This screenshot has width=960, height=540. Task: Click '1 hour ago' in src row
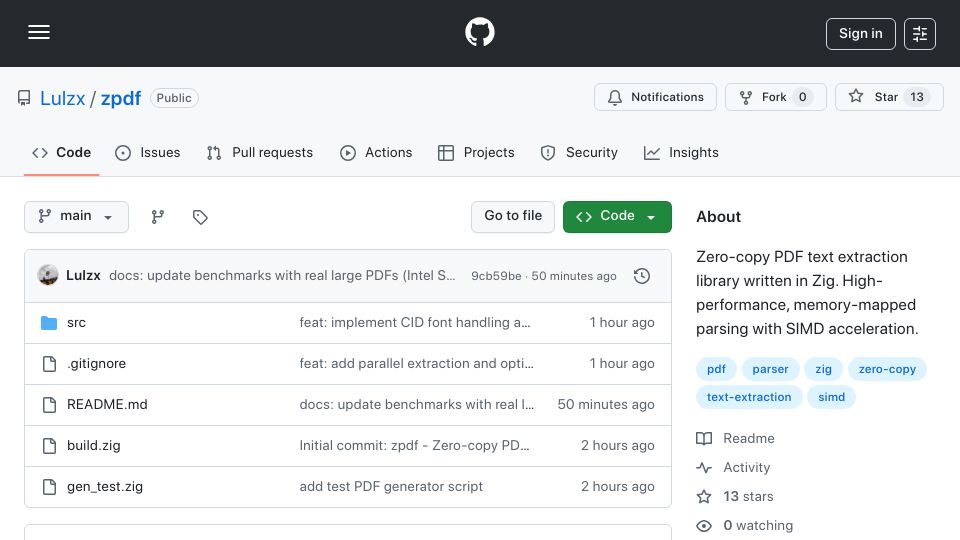621,323
